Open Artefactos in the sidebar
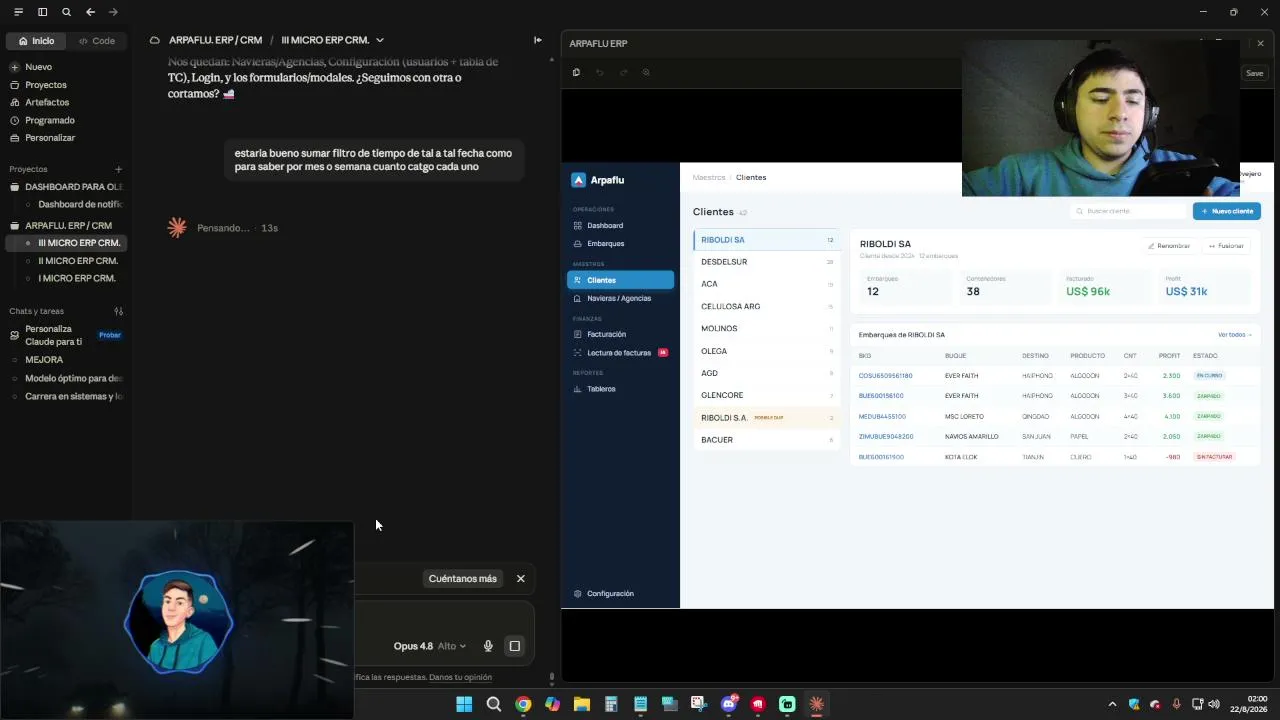 point(47,102)
